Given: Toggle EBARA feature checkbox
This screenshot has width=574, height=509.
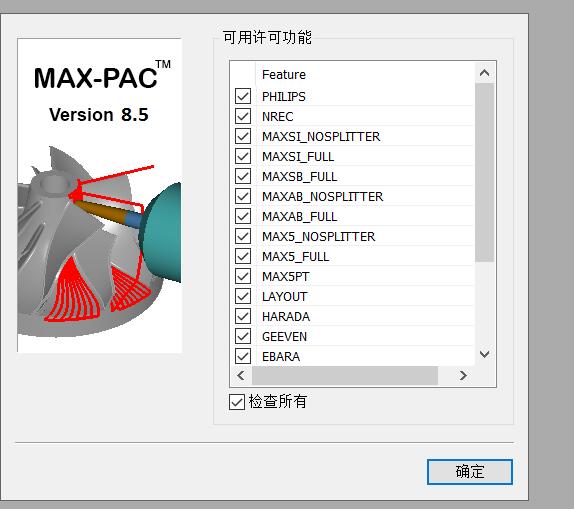Looking at the screenshot, I should pos(243,356).
